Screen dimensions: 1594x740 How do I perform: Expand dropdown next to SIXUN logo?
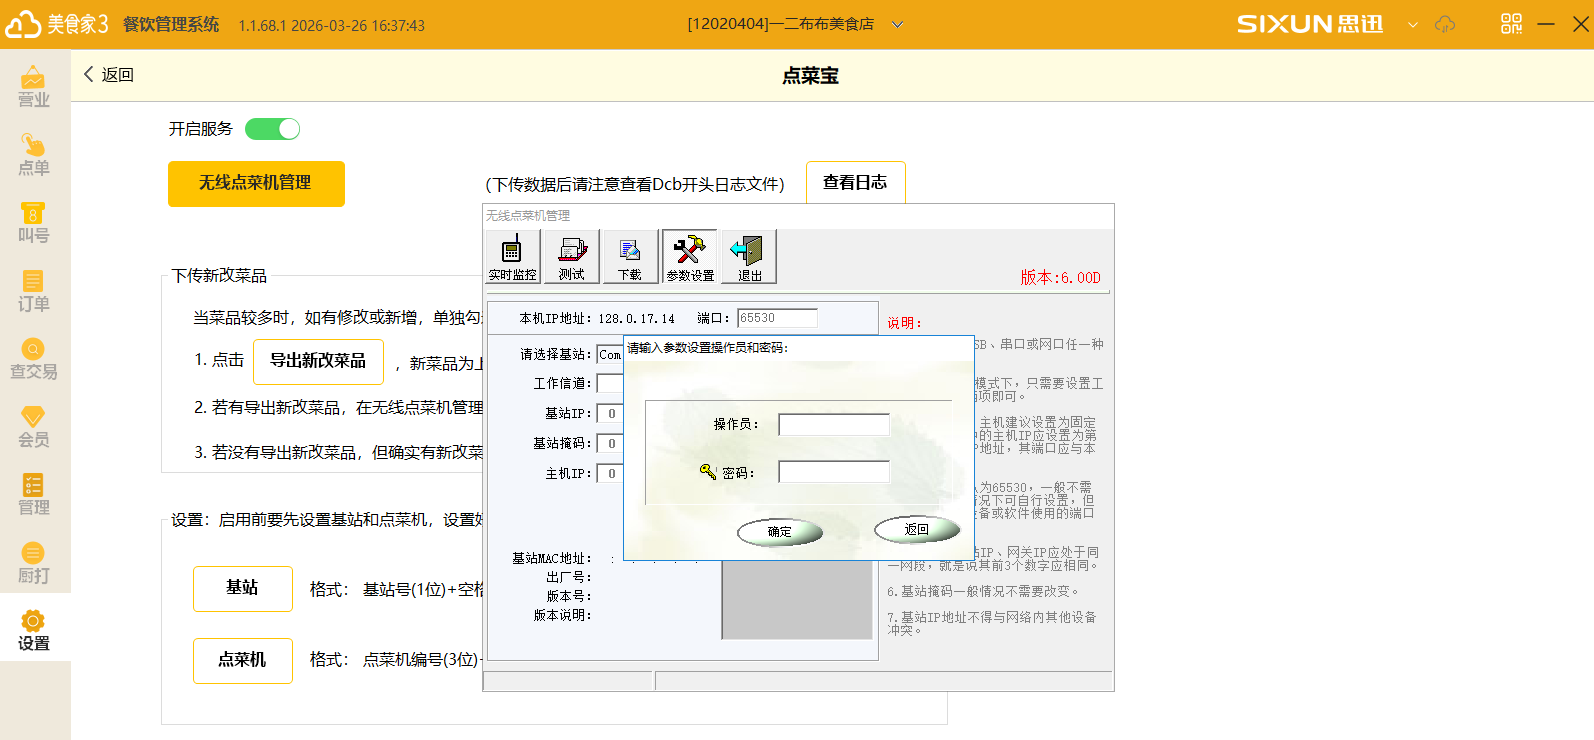click(x=1412, y=25)
